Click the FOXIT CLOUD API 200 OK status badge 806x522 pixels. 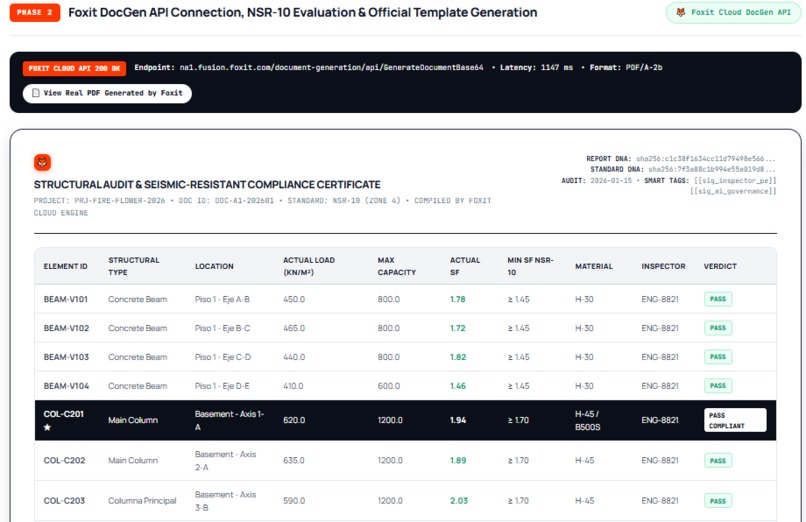coord(74,68)
